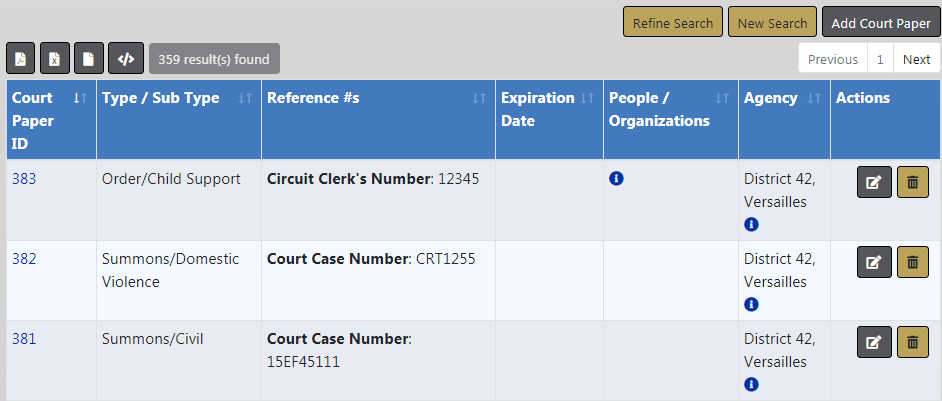Delete court paper 381
942x401 pixels.
pyautogui.click(x=912, y=342)
